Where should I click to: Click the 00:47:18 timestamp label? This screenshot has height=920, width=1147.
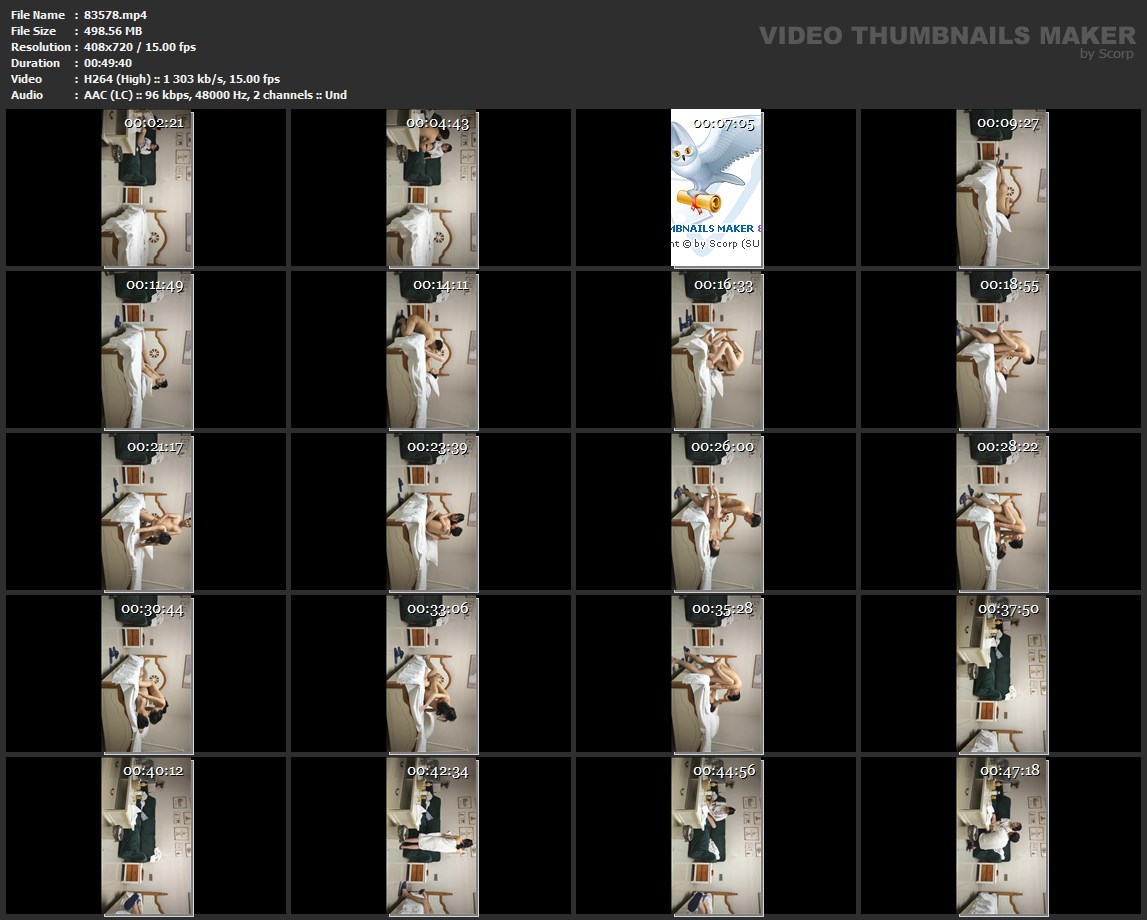(x=1009, y=771)
